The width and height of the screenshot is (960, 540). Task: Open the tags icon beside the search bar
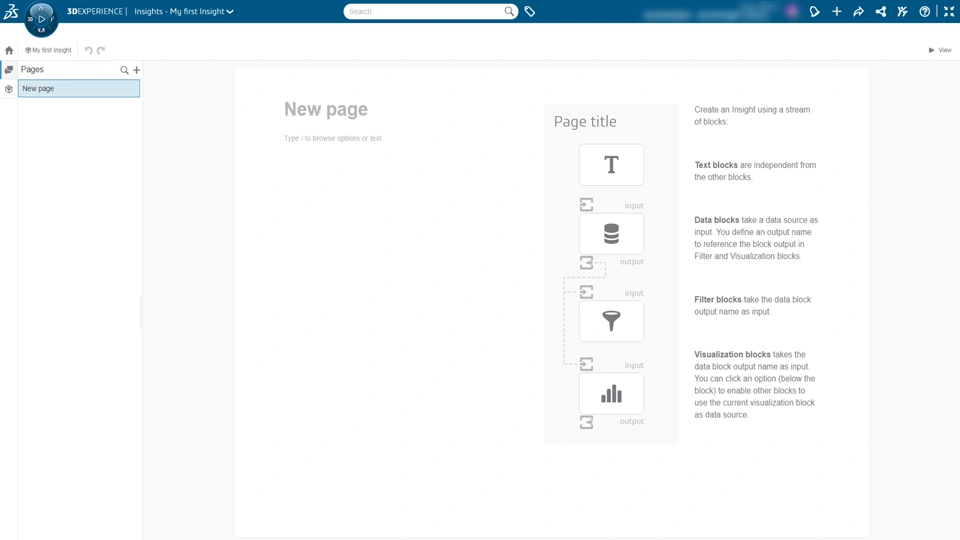tap(530, 12)
